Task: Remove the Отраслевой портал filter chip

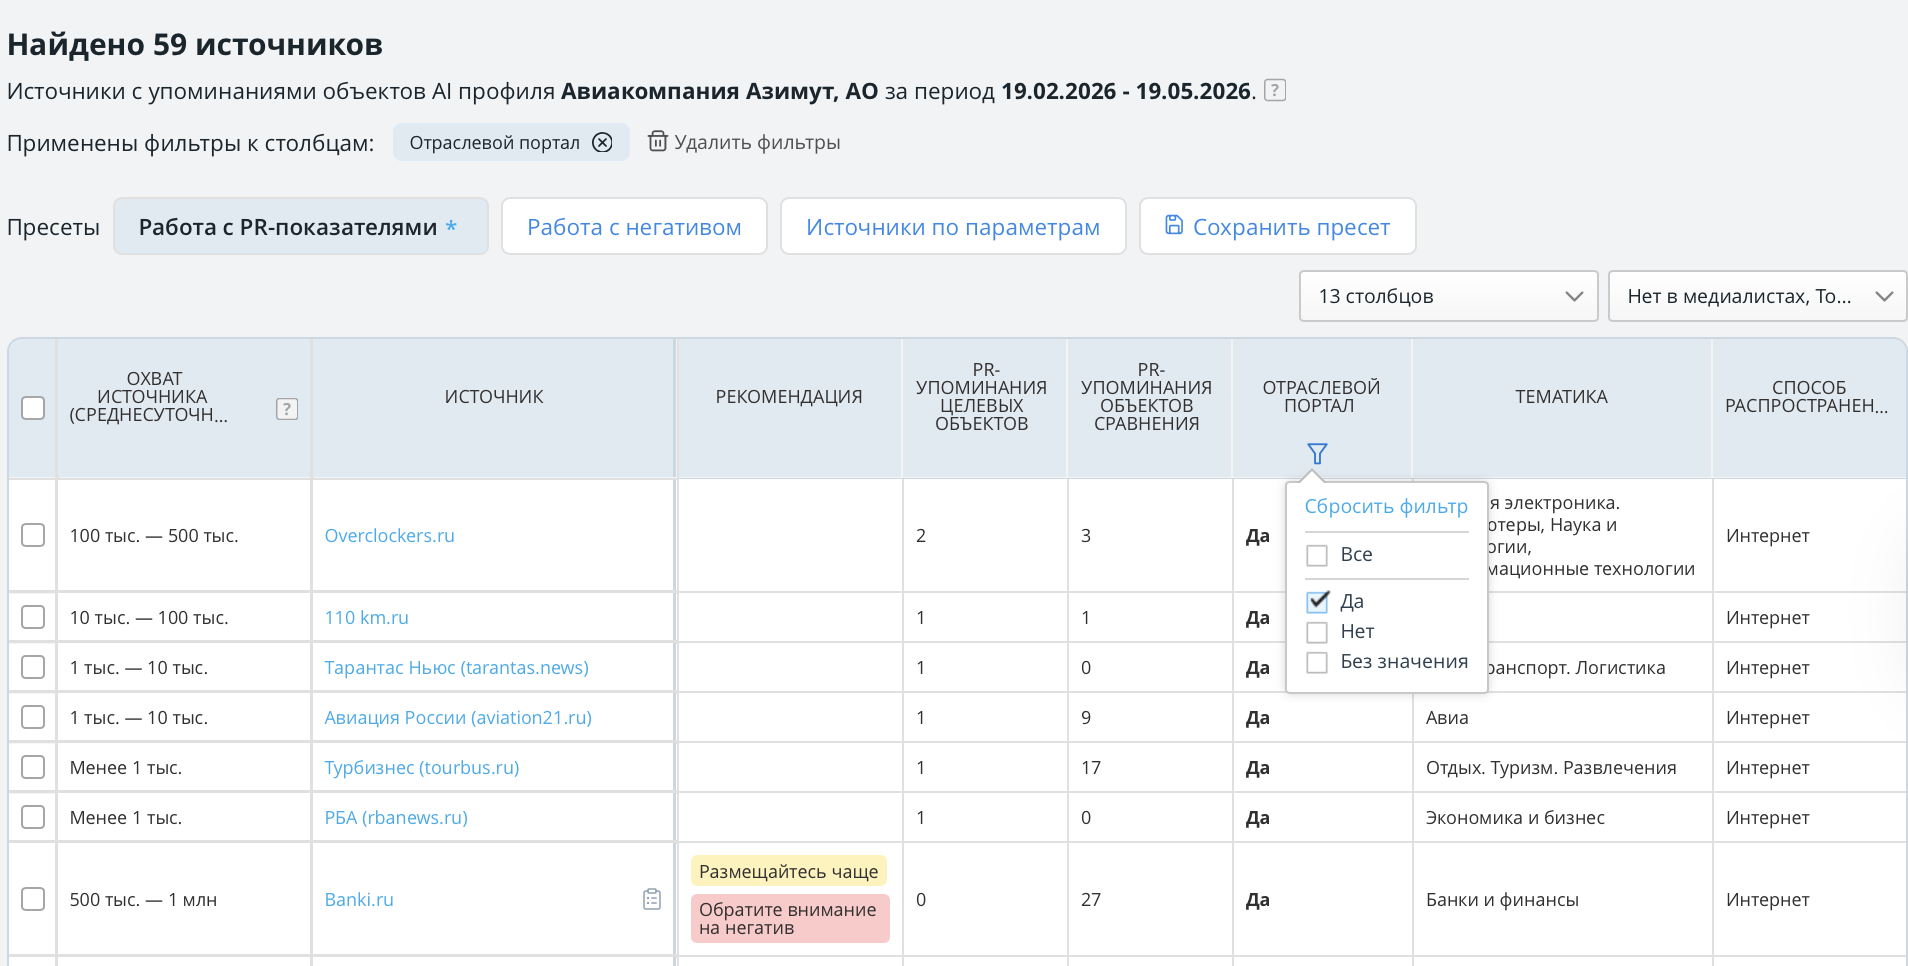Action: click(602, 142)
